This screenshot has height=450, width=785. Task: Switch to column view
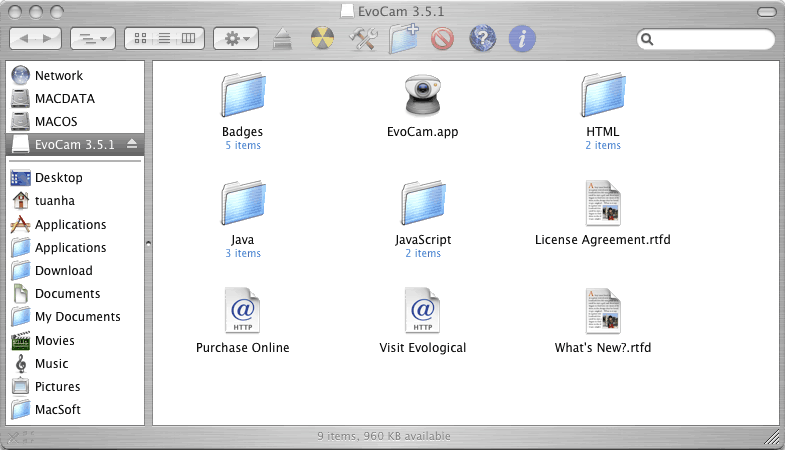(x=189, y=39)
